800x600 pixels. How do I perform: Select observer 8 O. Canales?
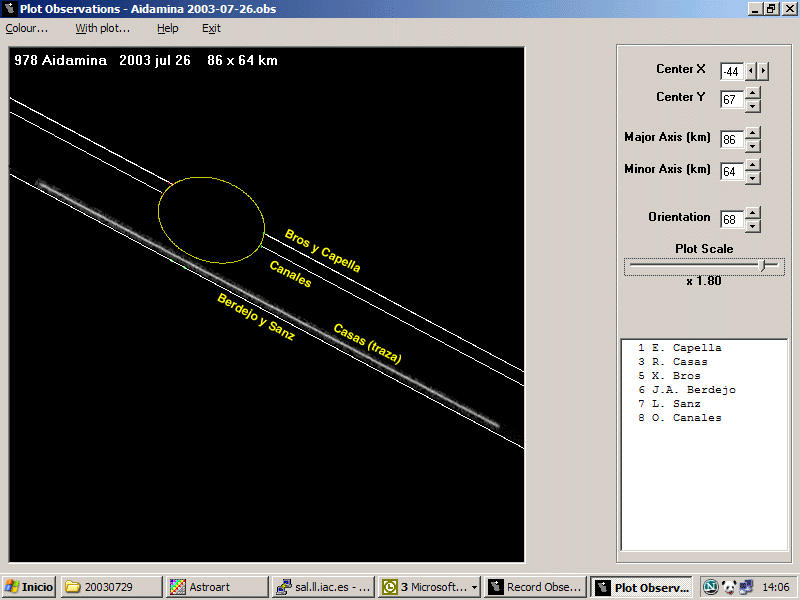[680, 418]
